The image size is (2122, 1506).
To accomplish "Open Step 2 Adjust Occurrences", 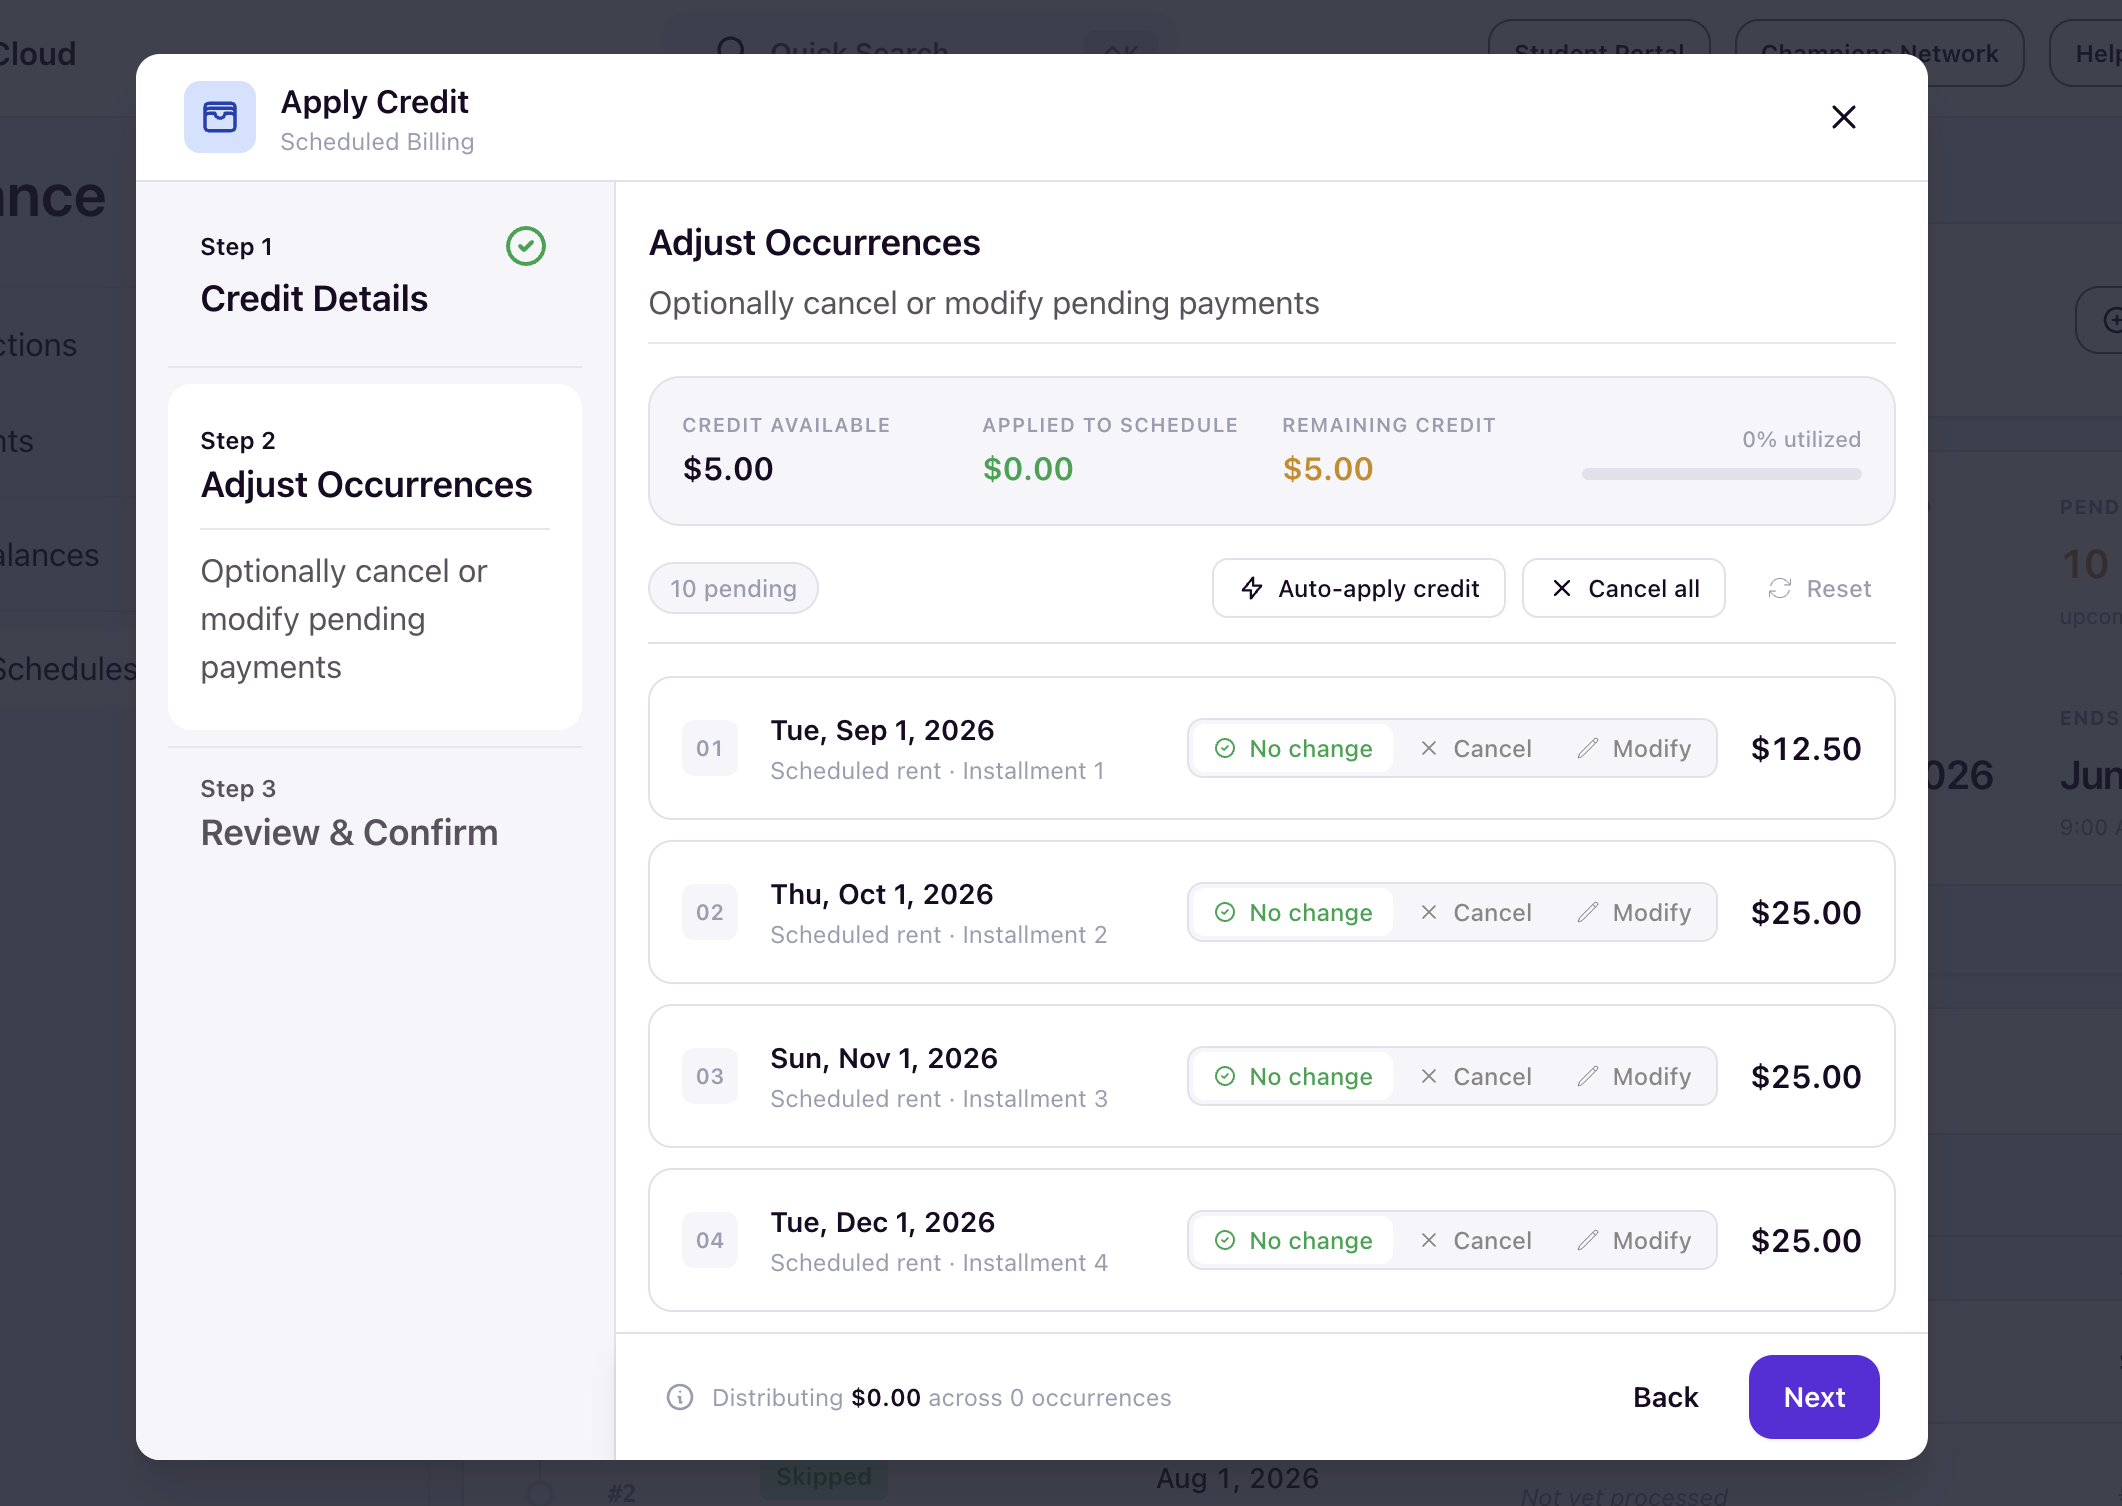I will pyautogui.click(x=374, y=557).
